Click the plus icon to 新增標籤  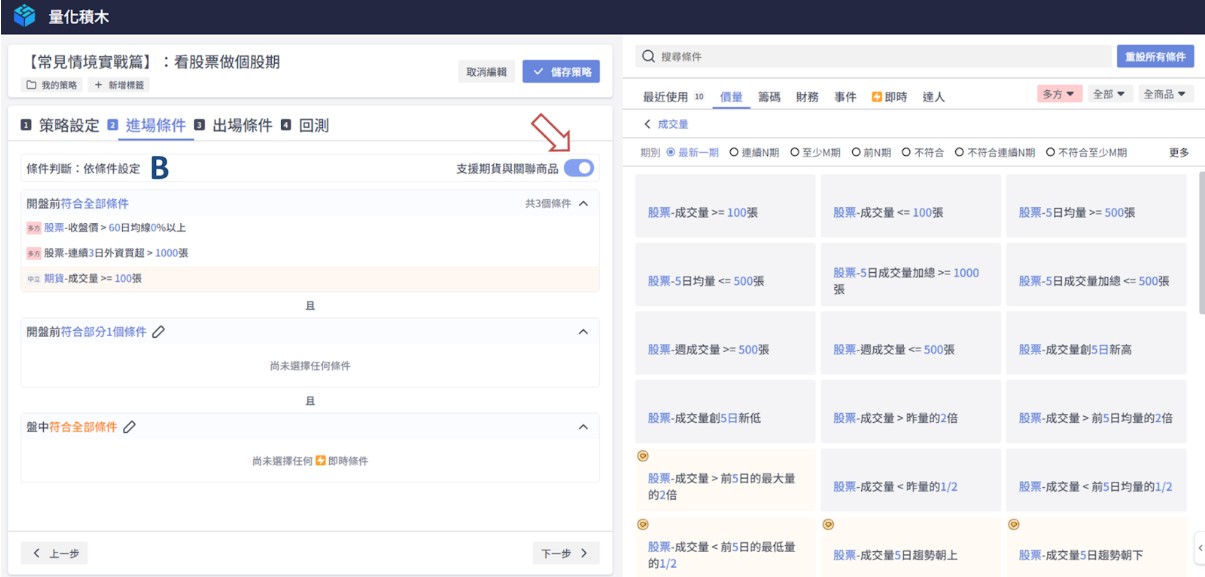coord(97,85)
